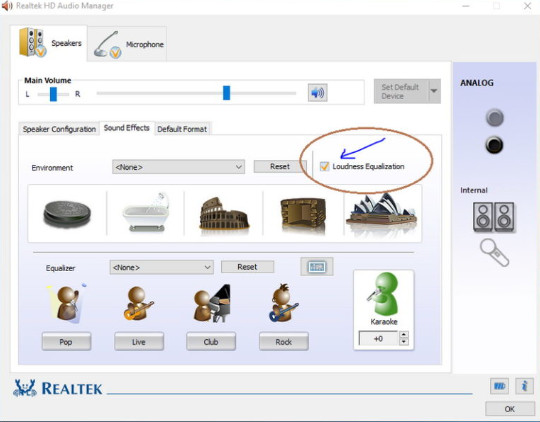Select the stone room environment icon
The image size is (540, 422).
pyautogui.click(x=303, y=214)
